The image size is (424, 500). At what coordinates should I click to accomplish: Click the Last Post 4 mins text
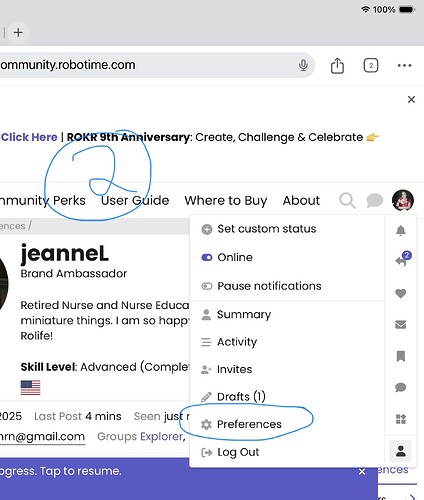tap(78, 416)
